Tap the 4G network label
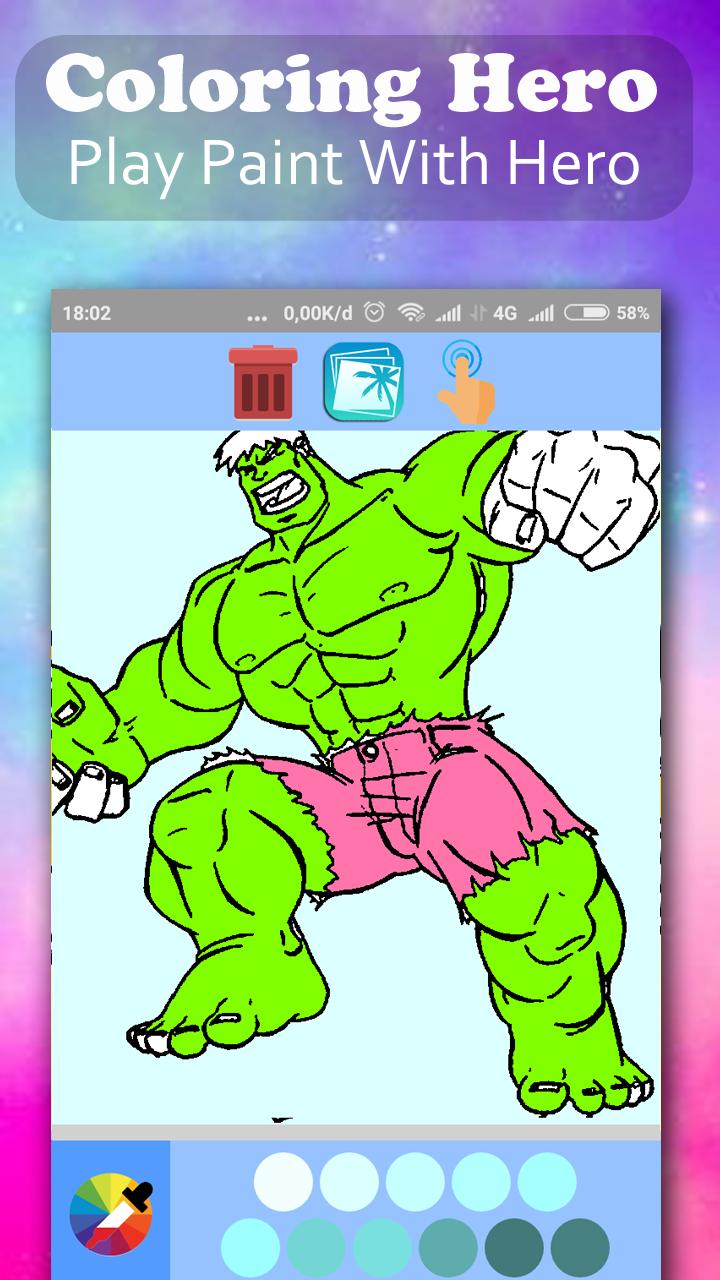Viewport: 720px width, 1280px height. pos(505,313)
